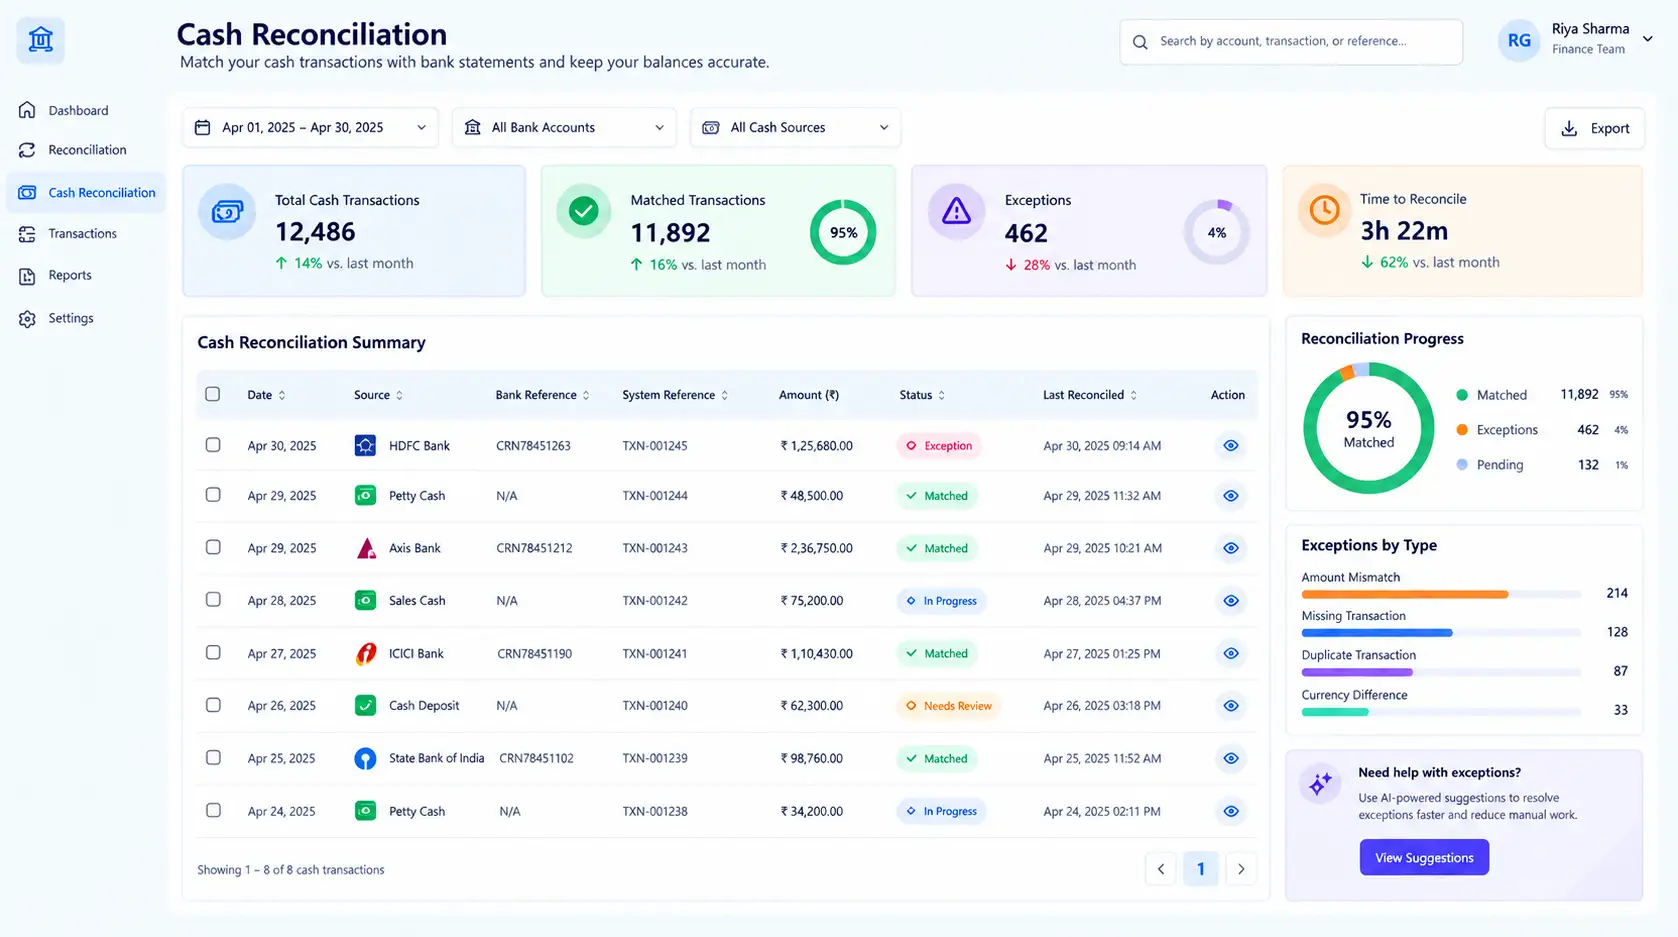Click the Reconciliation Progress donut chart

click(1368, 428)
